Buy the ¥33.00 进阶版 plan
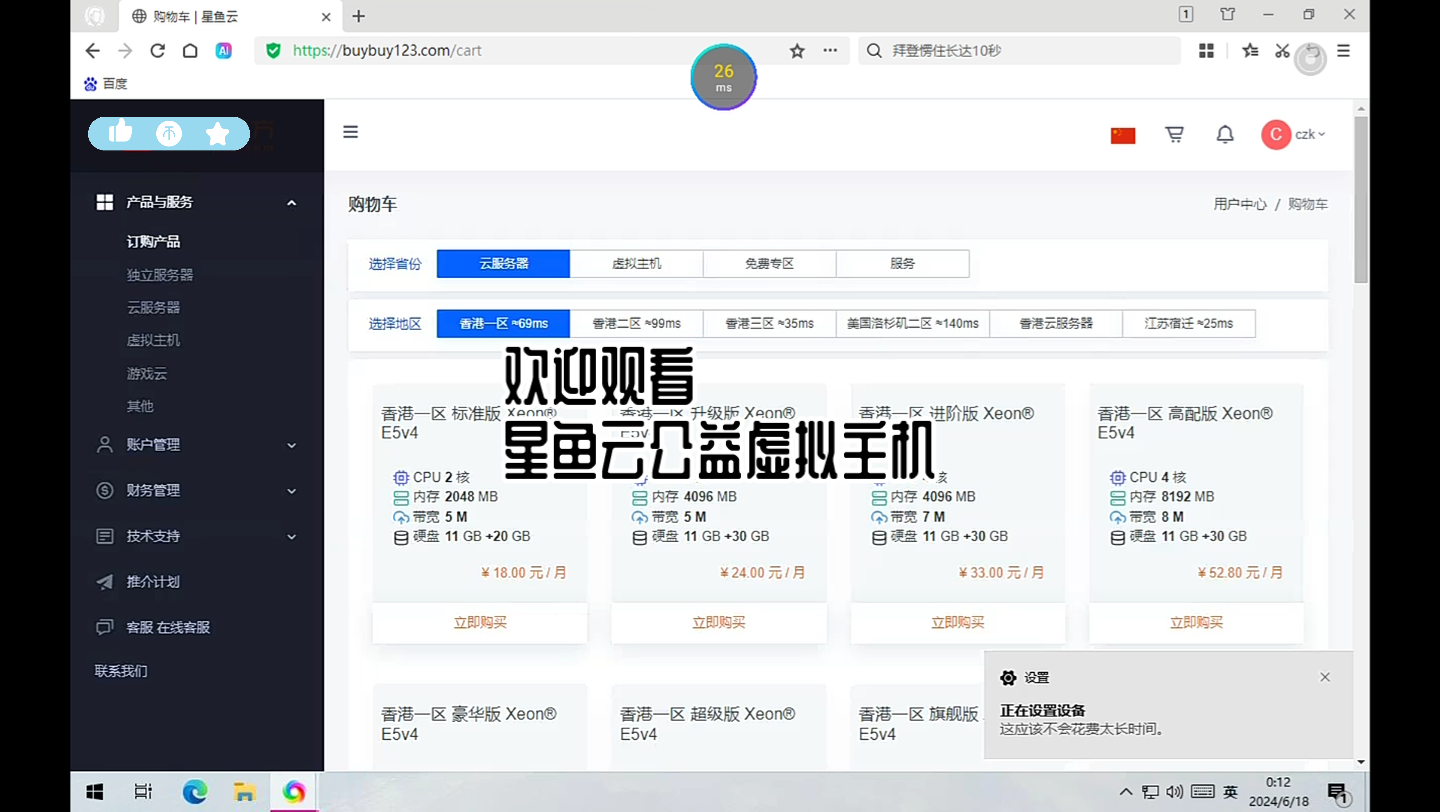The image size is (1440, 812). pos(958,622)
